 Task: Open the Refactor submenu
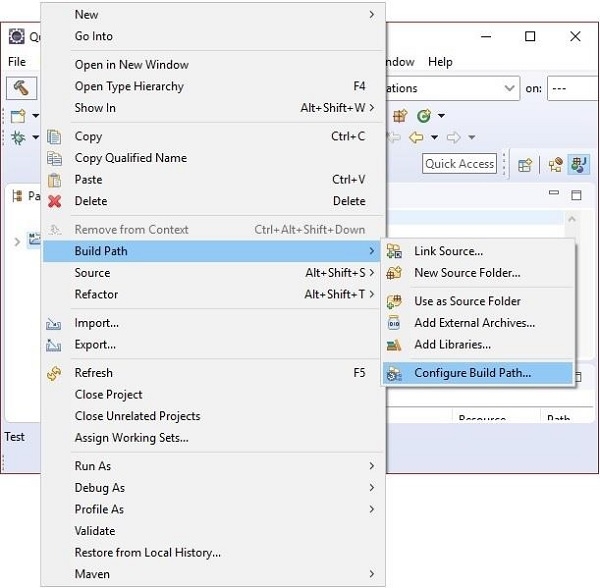click(213, 294)
